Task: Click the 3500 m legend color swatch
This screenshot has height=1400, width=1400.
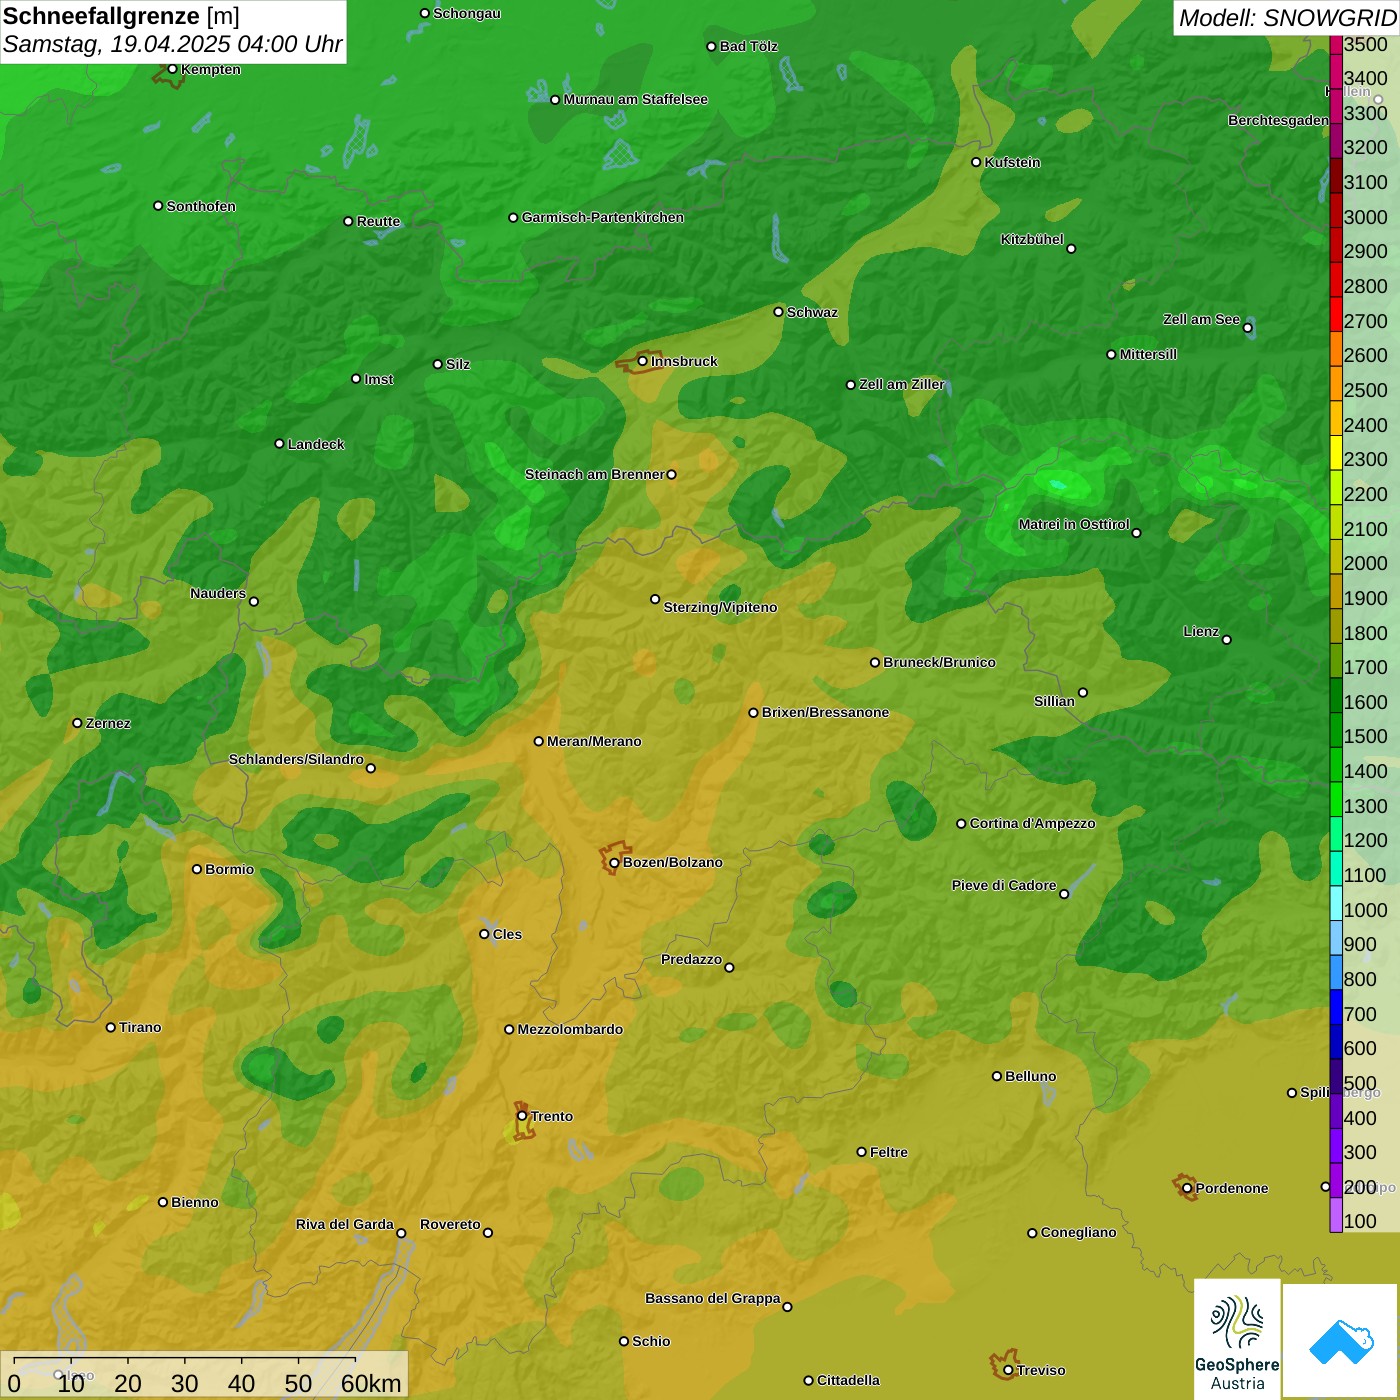Action: coord(1336,44)
